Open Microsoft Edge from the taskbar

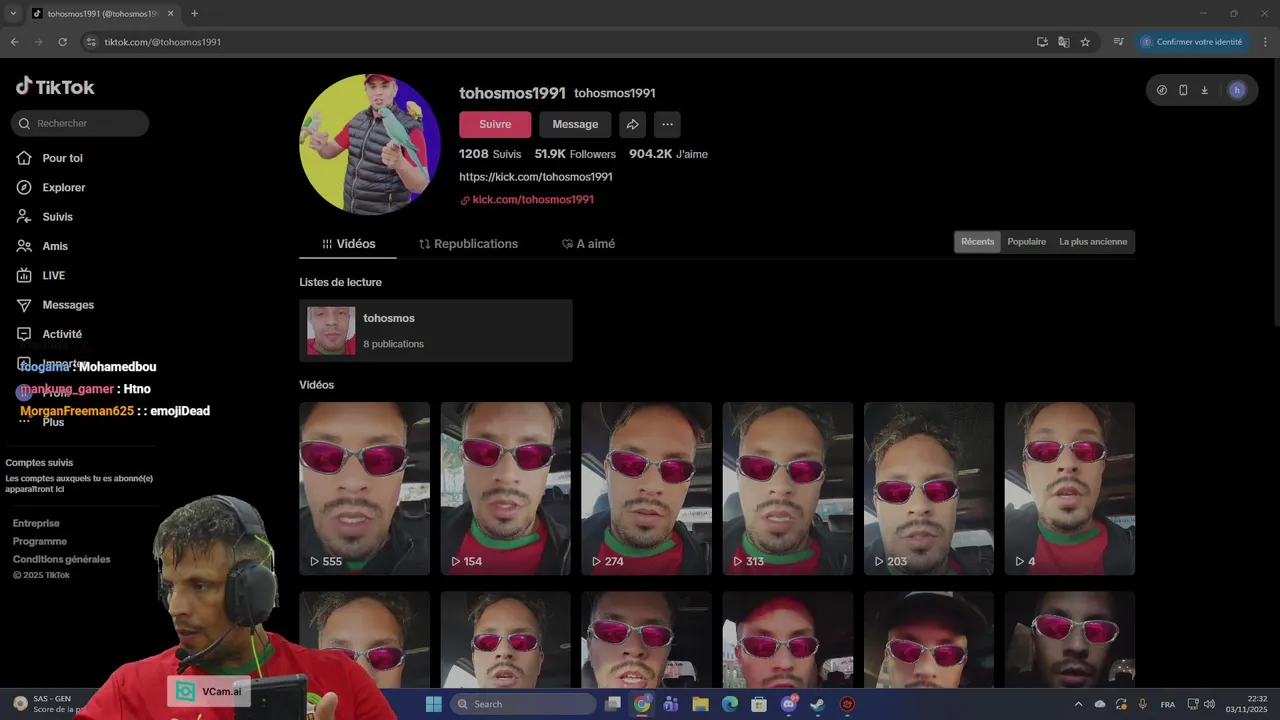pyautogui.click(x=730, y=704)
